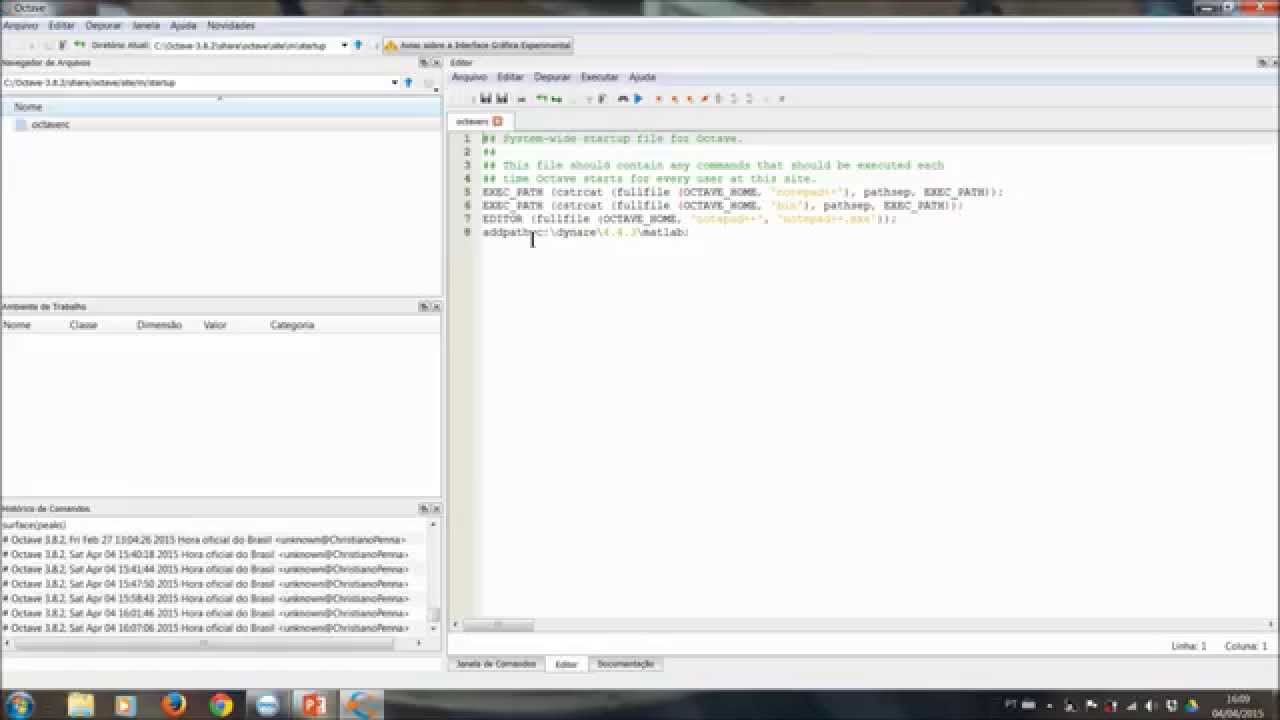Redo the edit via editor toolbar icon
1280x720 pixels.
tap(557, 98)
